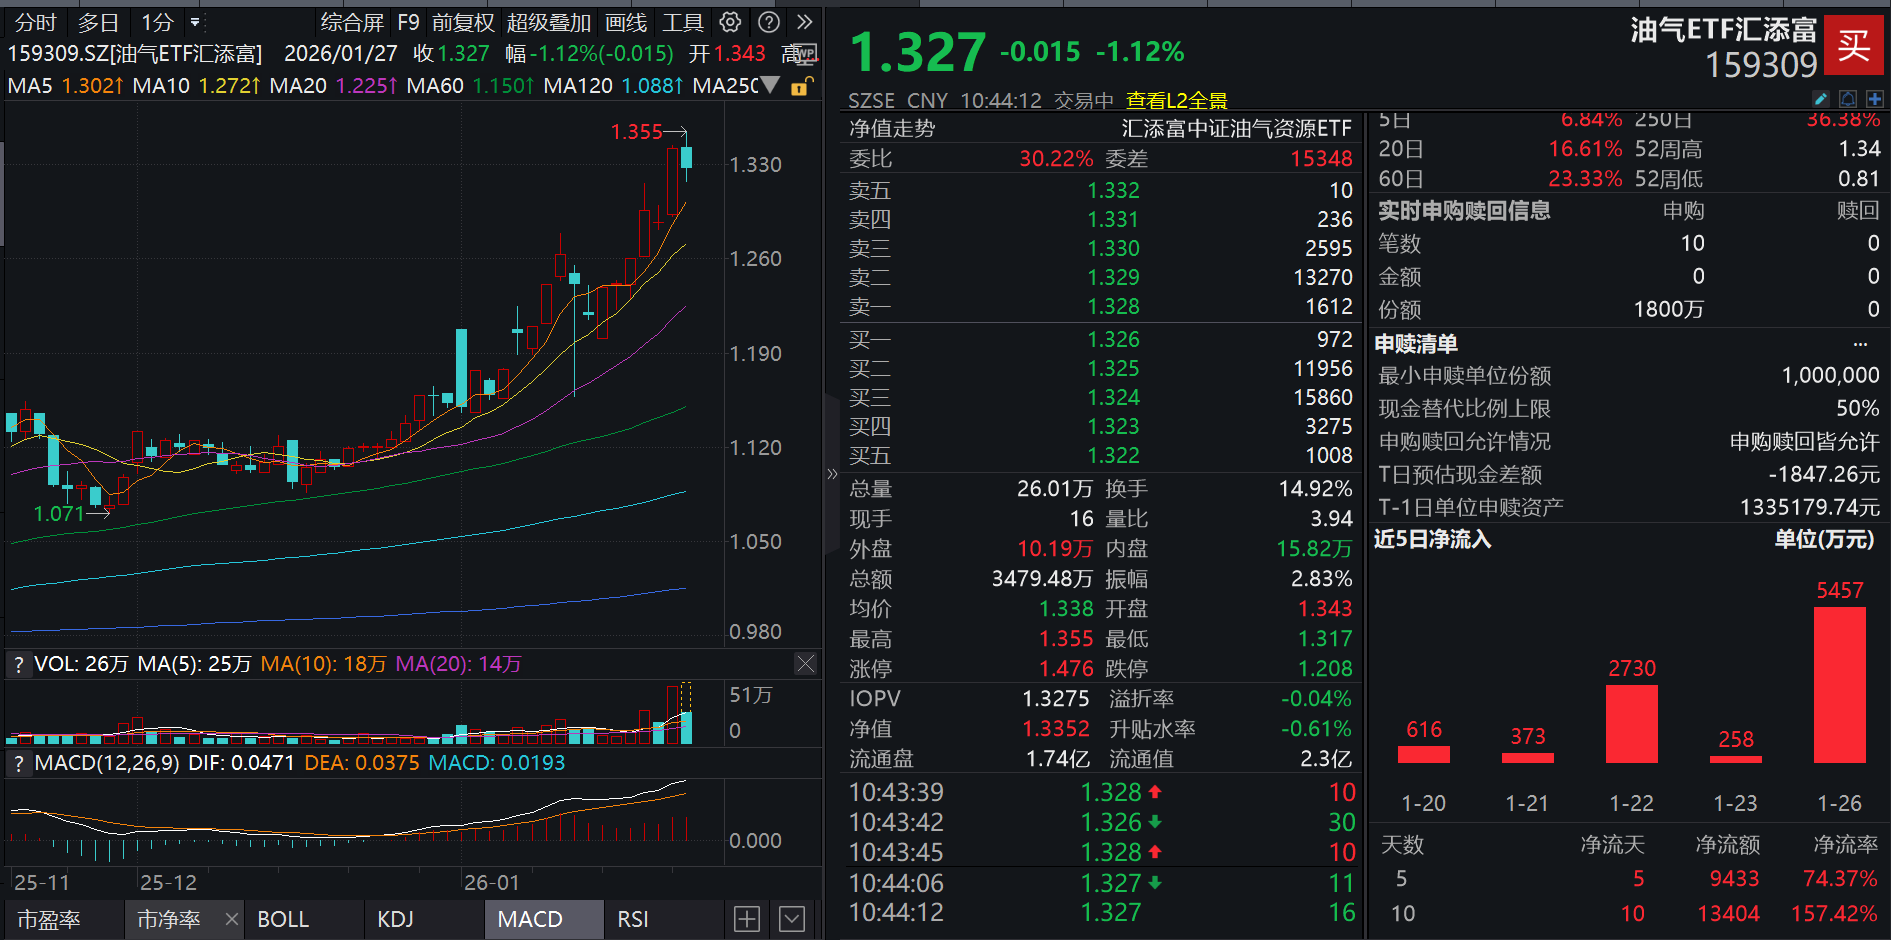Open the MA250 dropdown triangle
This screenshot has width=1891, height=940.
[x=768, y=87]
